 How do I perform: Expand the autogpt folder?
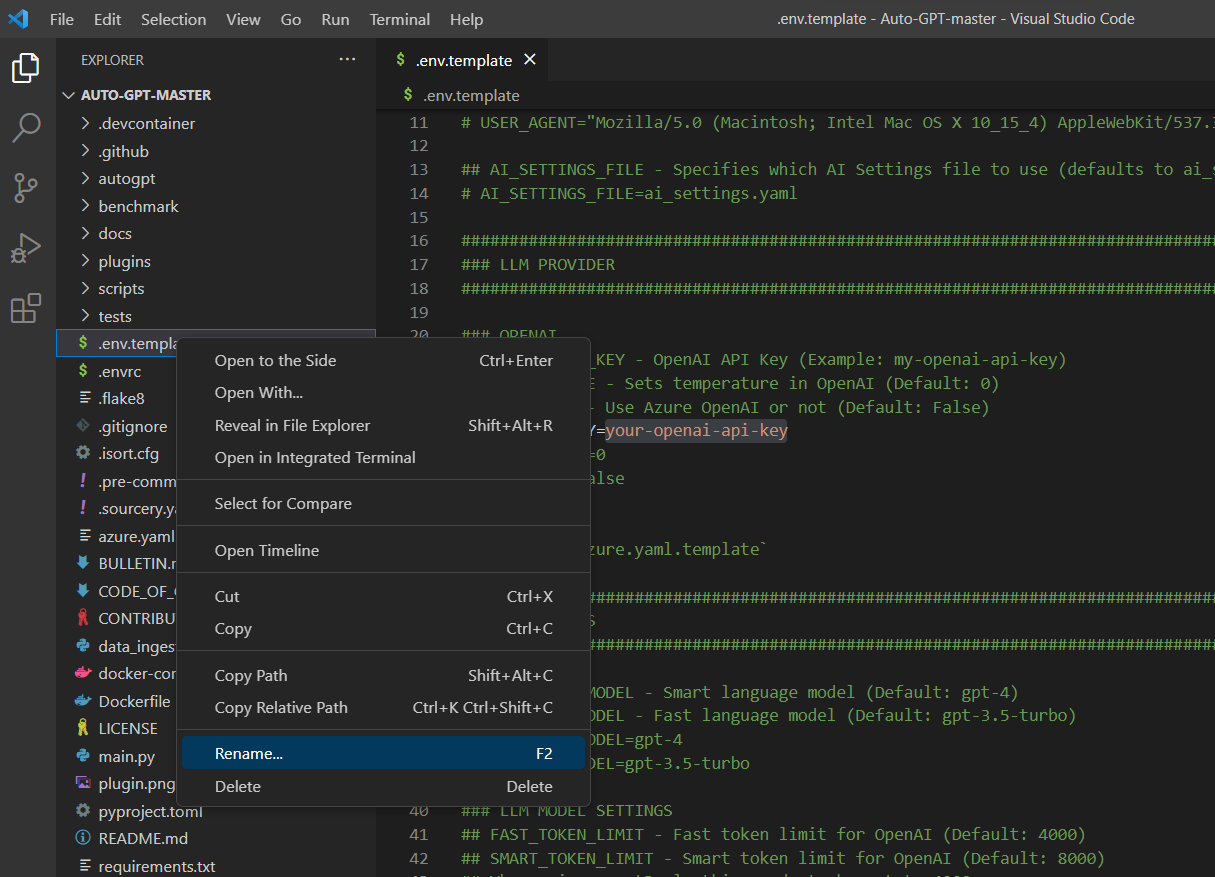tap(126, 179)
